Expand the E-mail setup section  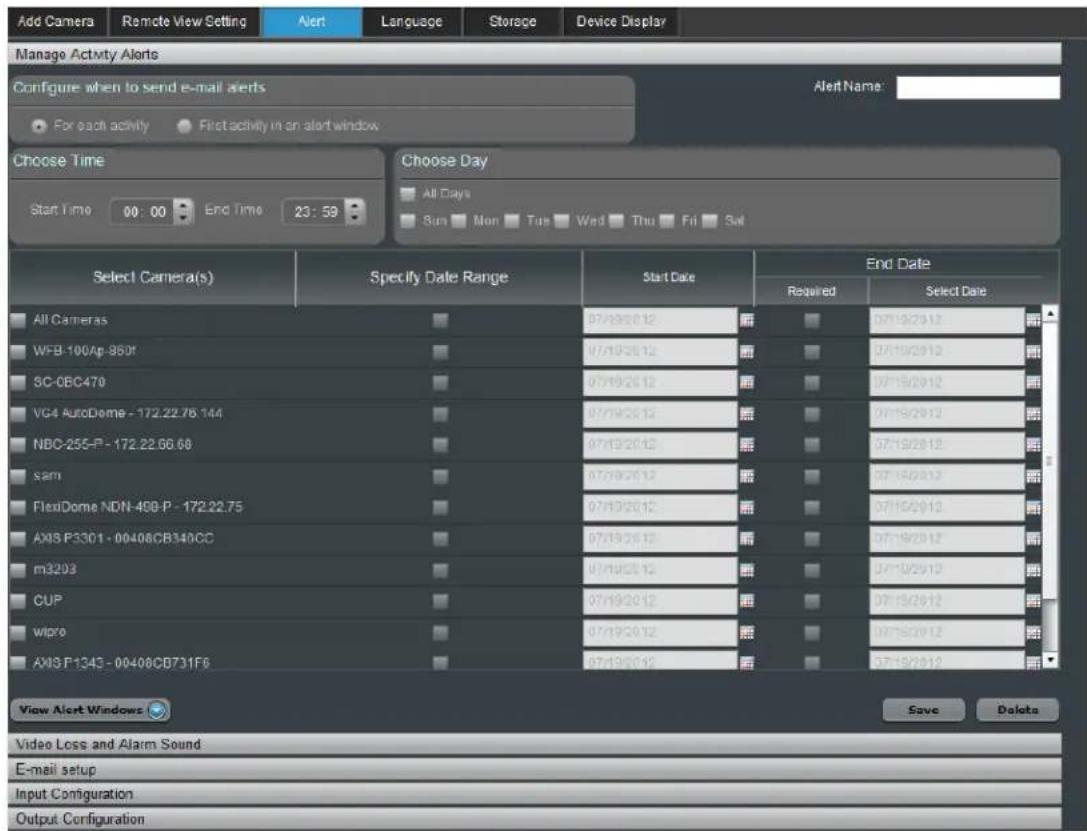(534, 769)
